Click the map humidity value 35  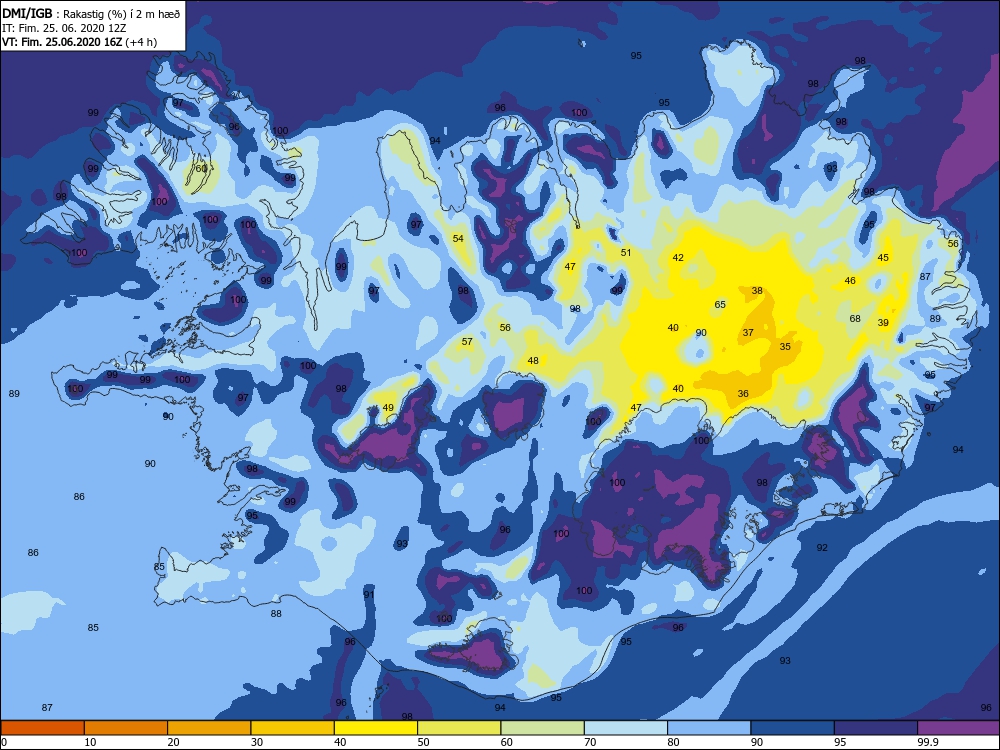(x=785, y=346)
